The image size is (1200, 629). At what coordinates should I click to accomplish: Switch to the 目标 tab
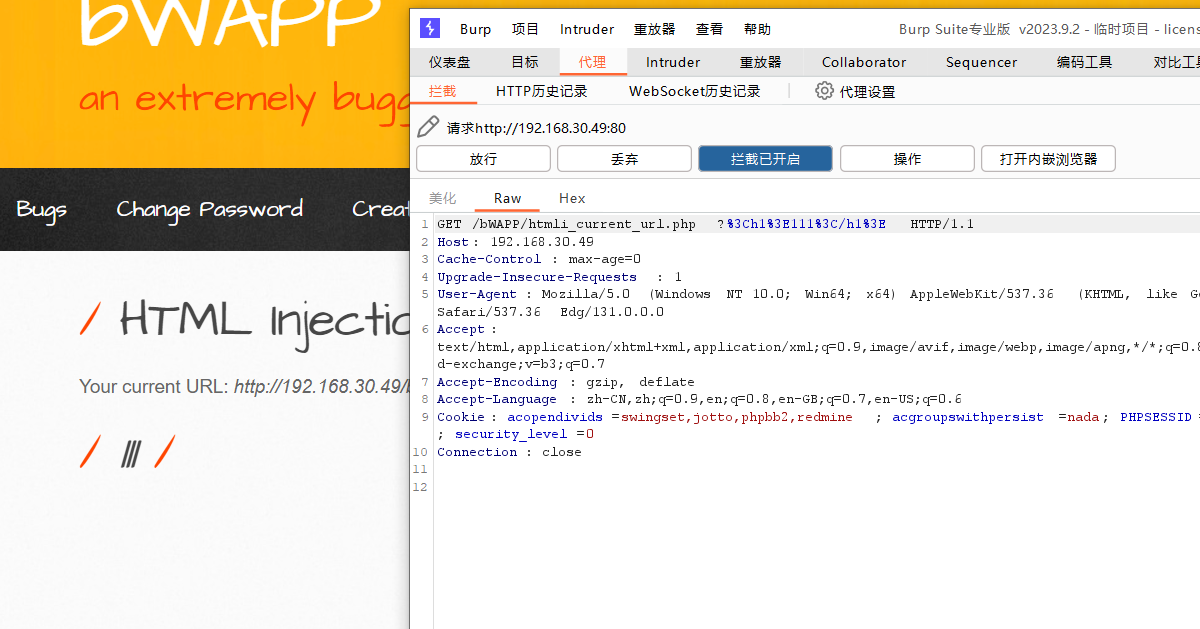[x=525, y=62]
